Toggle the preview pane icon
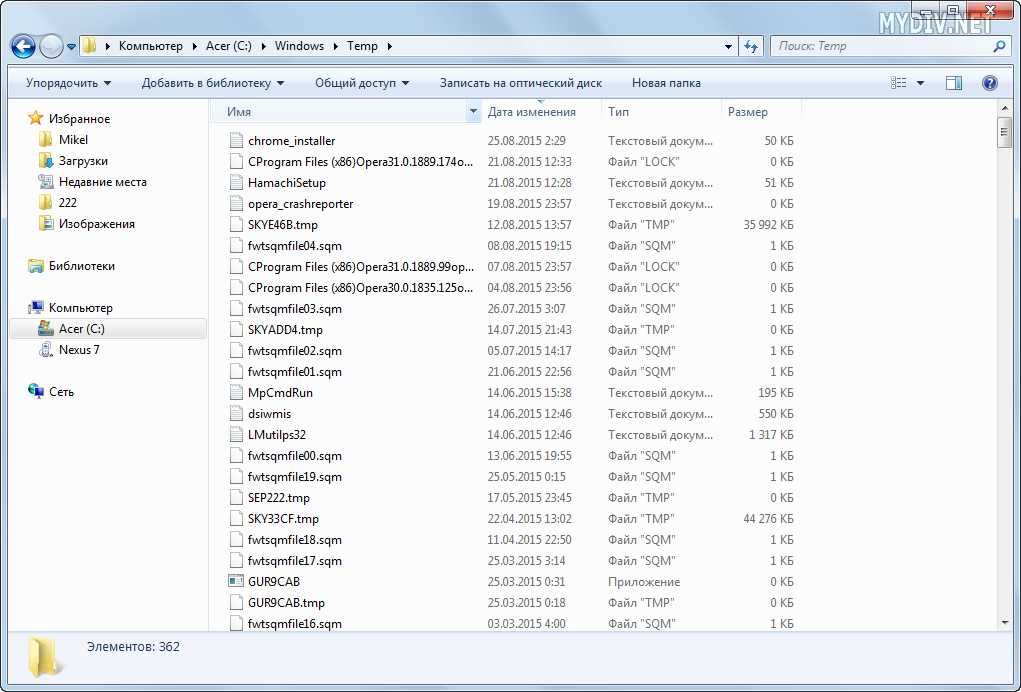 point(953,83)
